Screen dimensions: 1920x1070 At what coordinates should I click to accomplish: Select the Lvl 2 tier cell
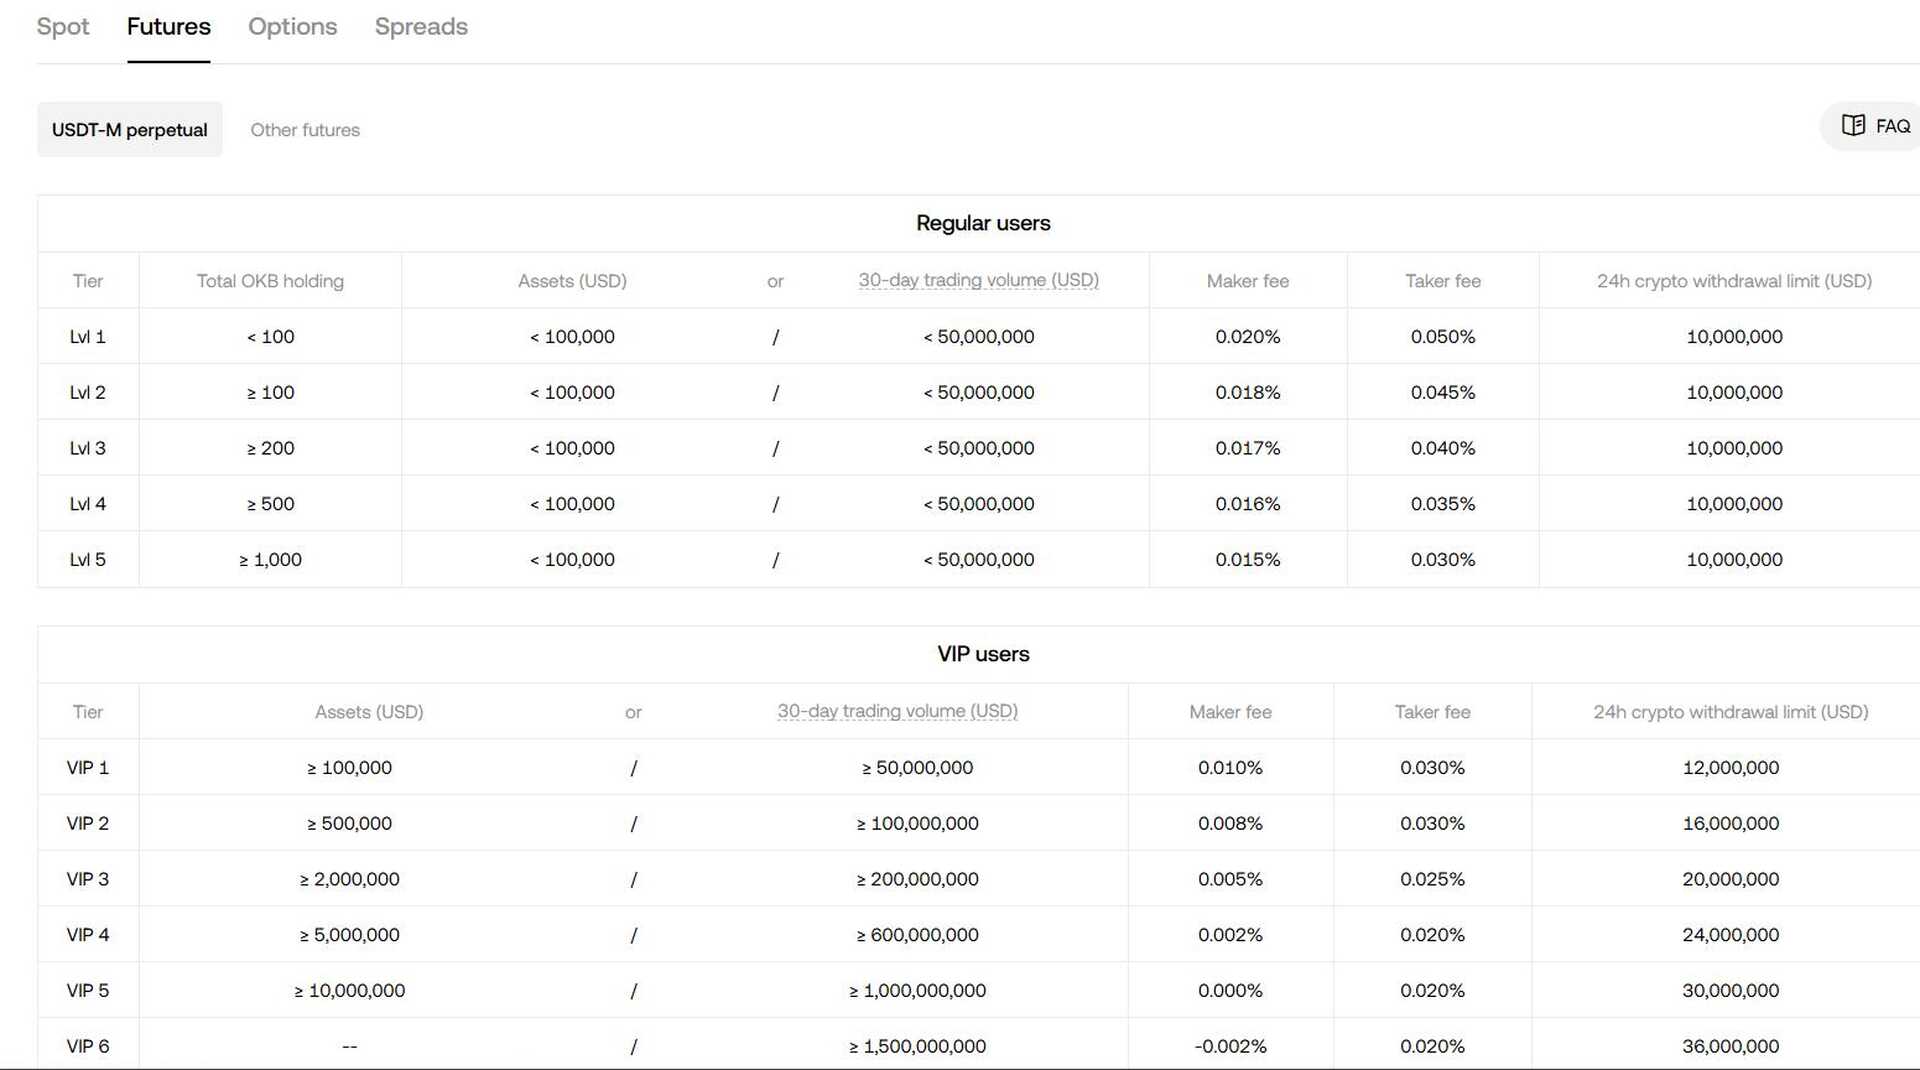coord(88,393)
